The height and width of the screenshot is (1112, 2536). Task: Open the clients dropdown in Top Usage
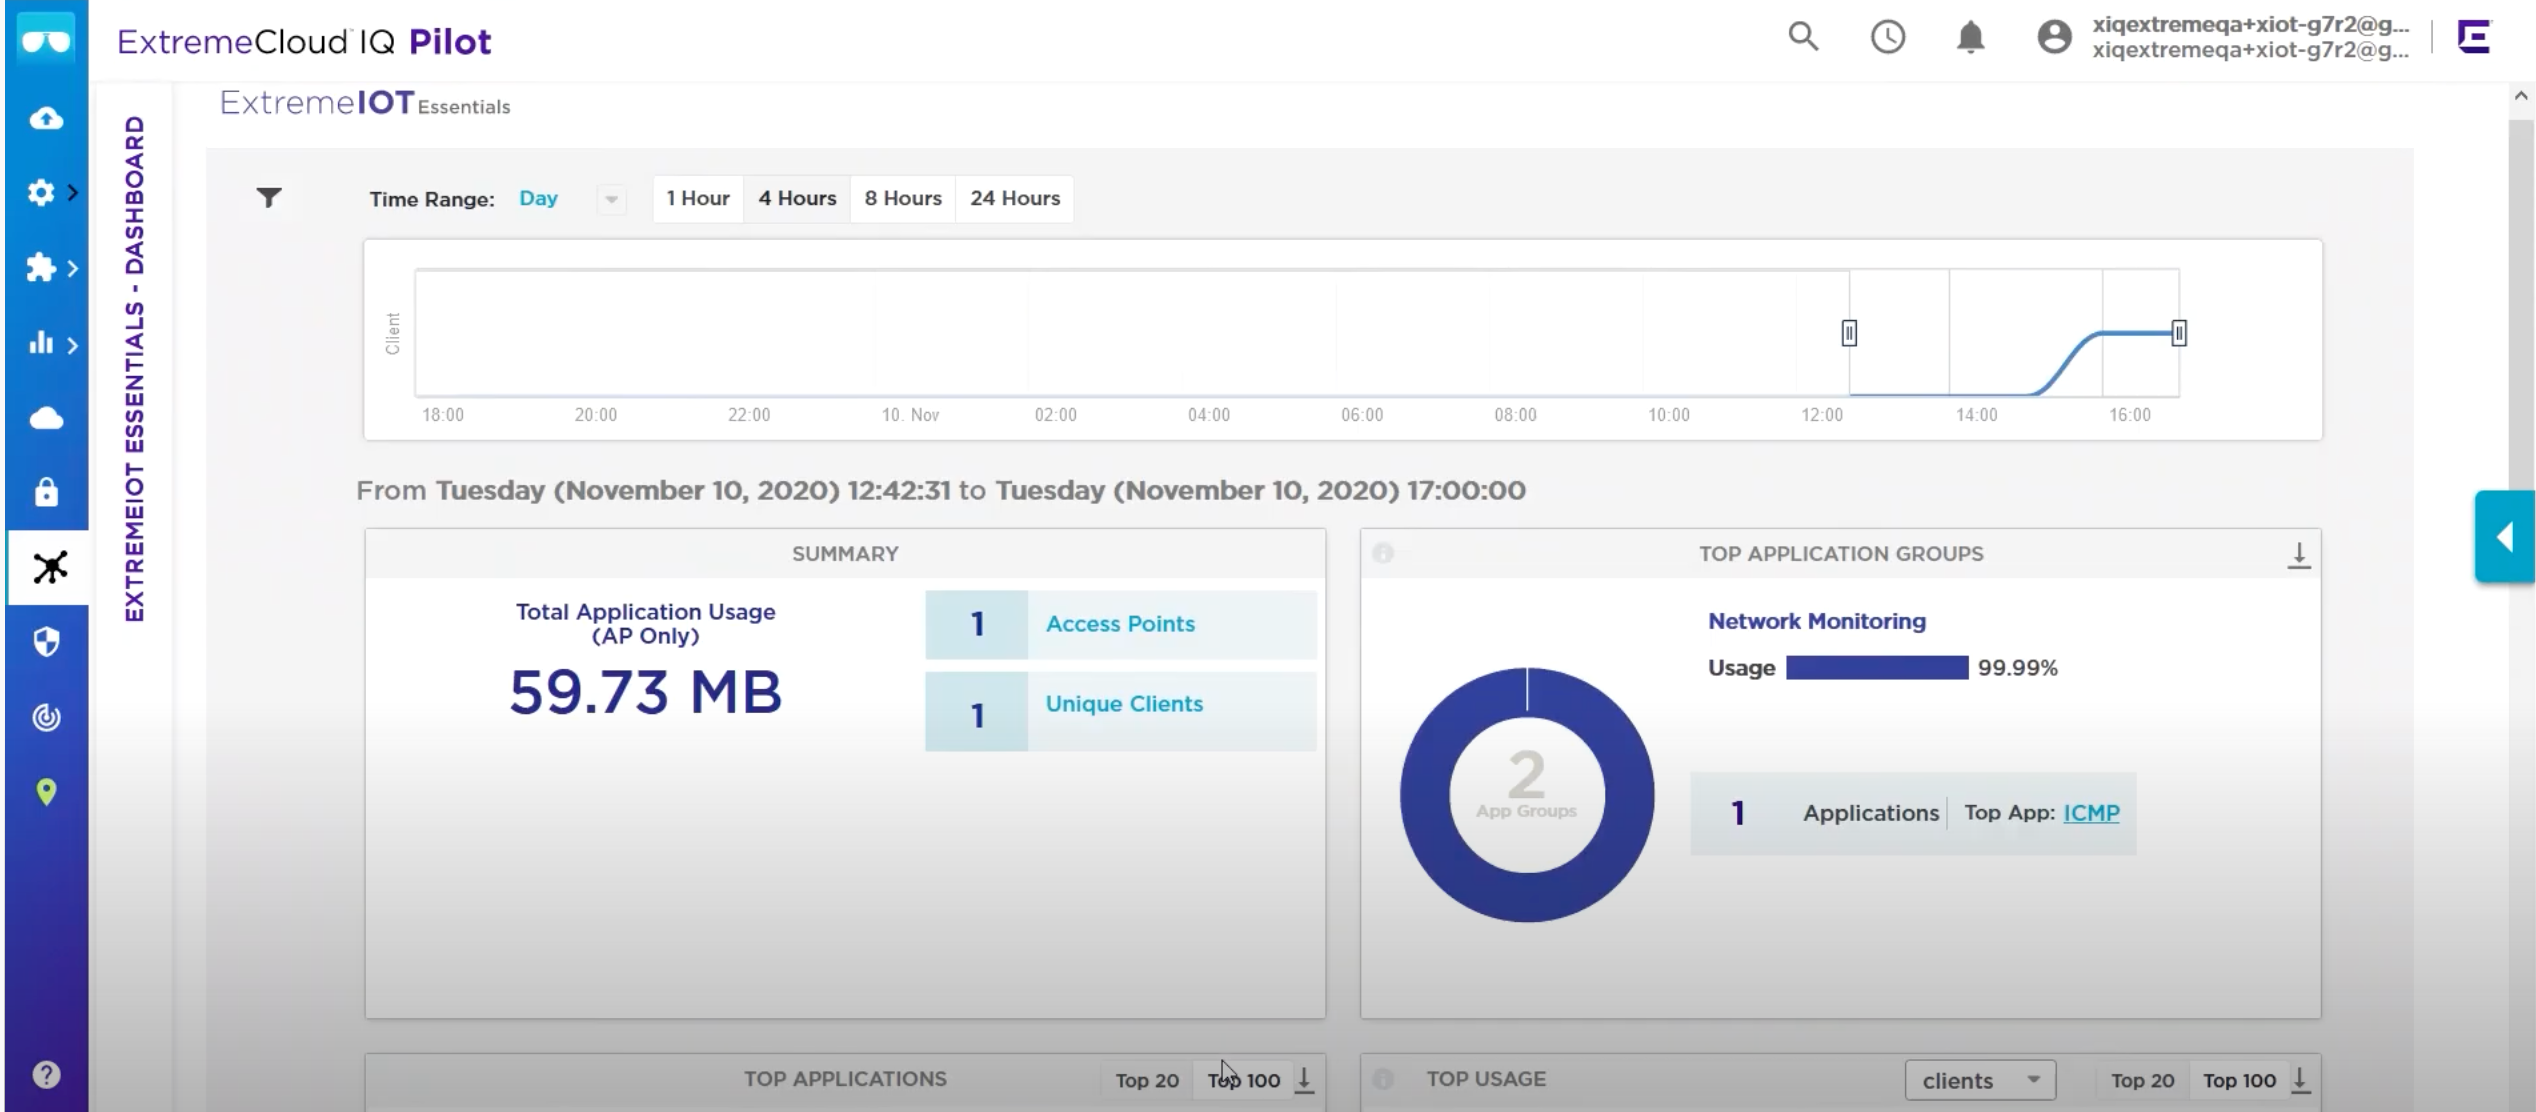click(1980, 1081)
